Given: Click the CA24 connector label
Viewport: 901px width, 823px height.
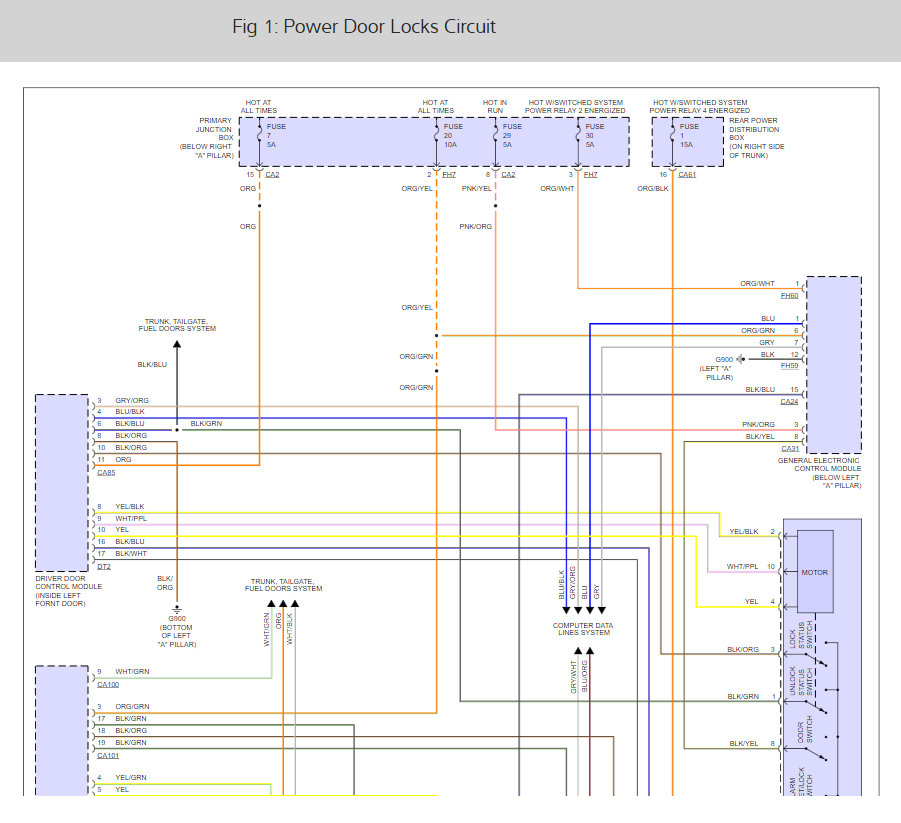Looking at the screenshot, I should pos(790,401).
